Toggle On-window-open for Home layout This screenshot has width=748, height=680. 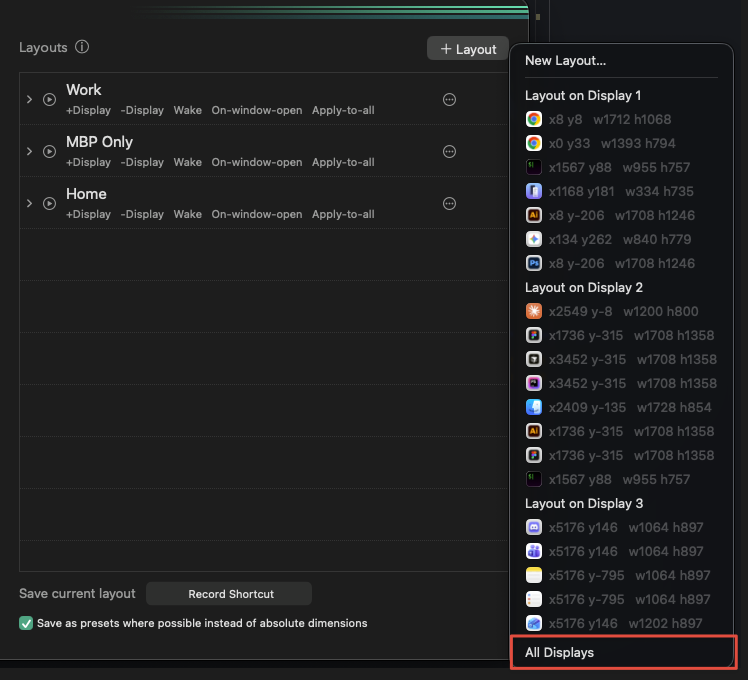(257, 214)
